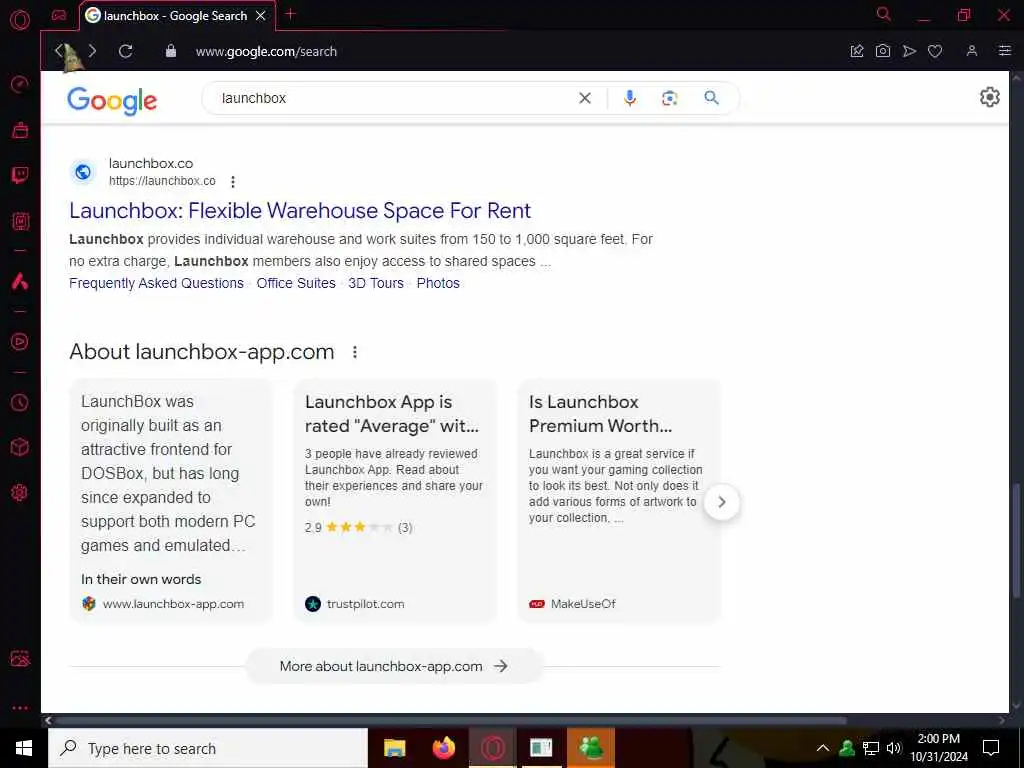The image size is (1024, 768).
Task: Open more options for launchbox.co result
Action: [232, 182]
